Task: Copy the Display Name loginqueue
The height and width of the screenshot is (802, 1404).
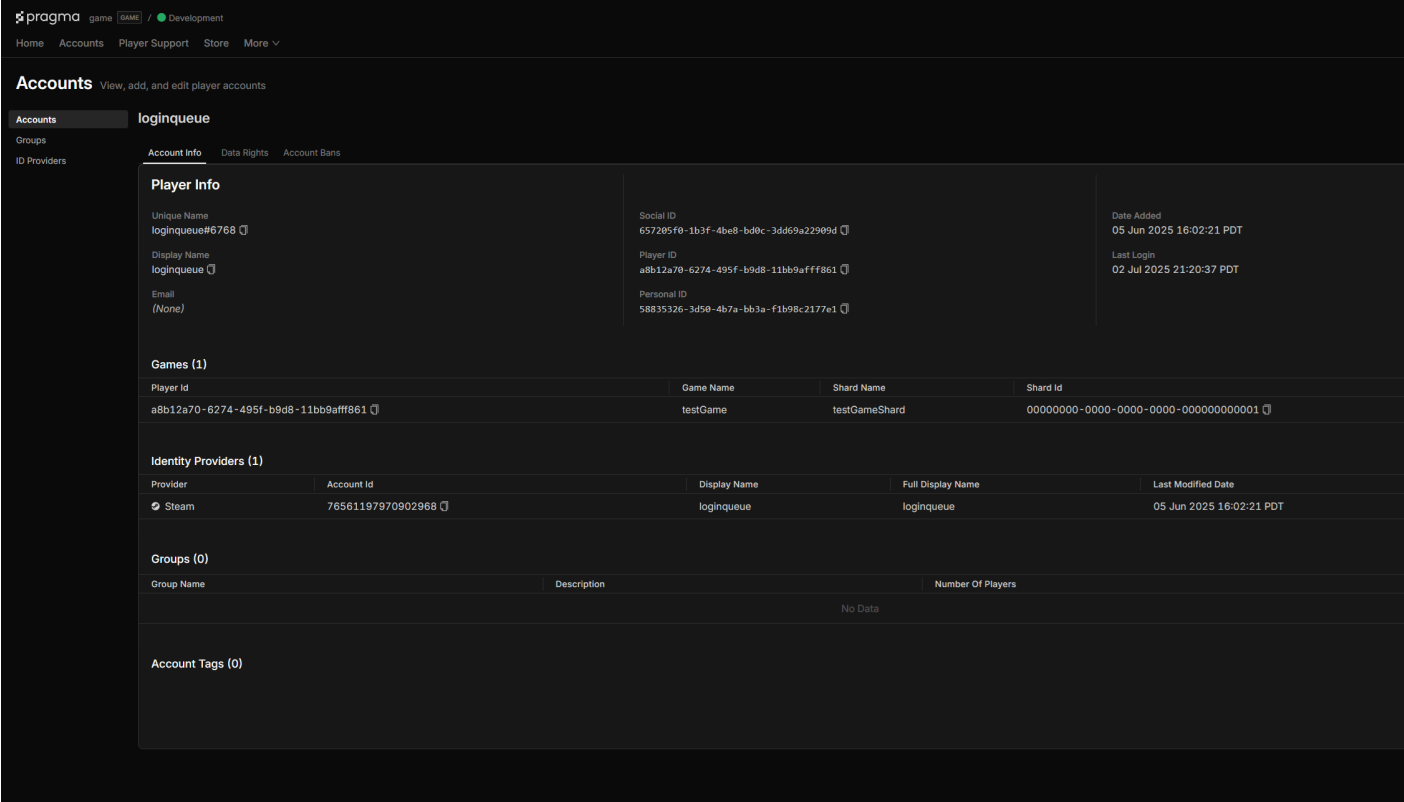Action: pyautogui.click(x=209, y=269)
